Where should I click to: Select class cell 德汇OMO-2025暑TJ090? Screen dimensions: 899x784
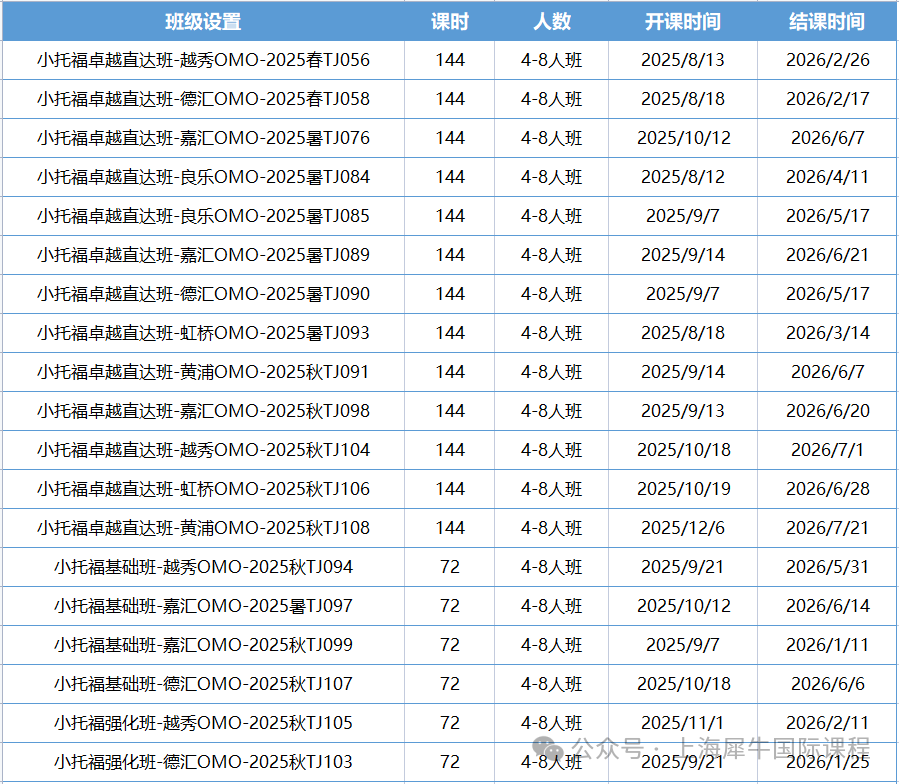[203, 294]
